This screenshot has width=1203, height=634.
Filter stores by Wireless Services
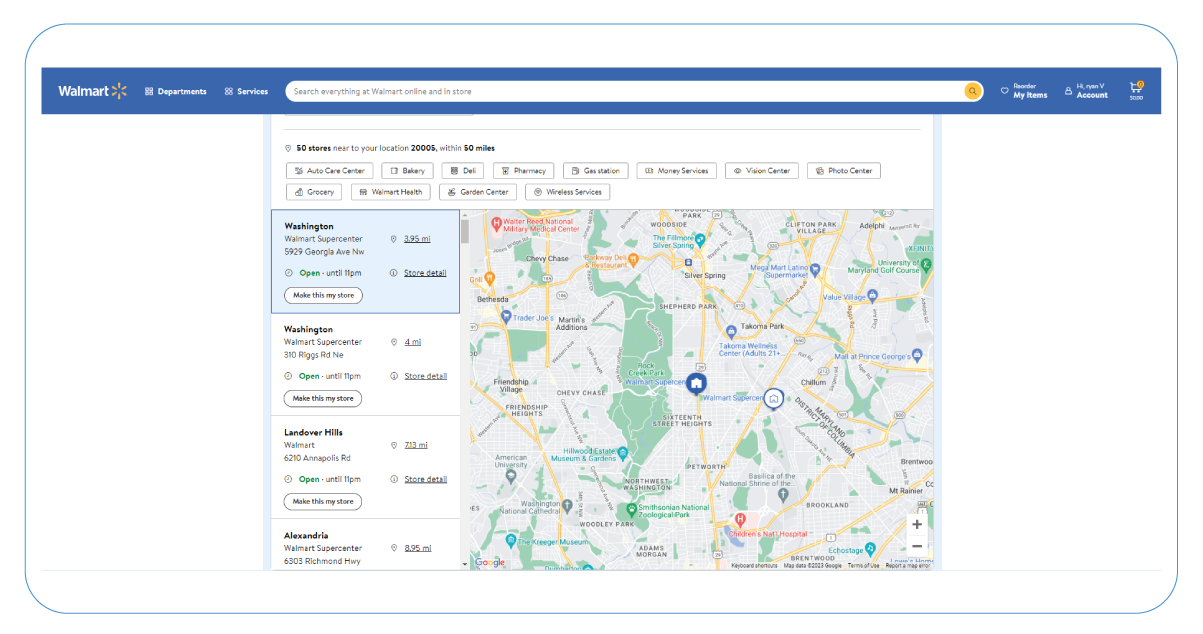(568, 192)
